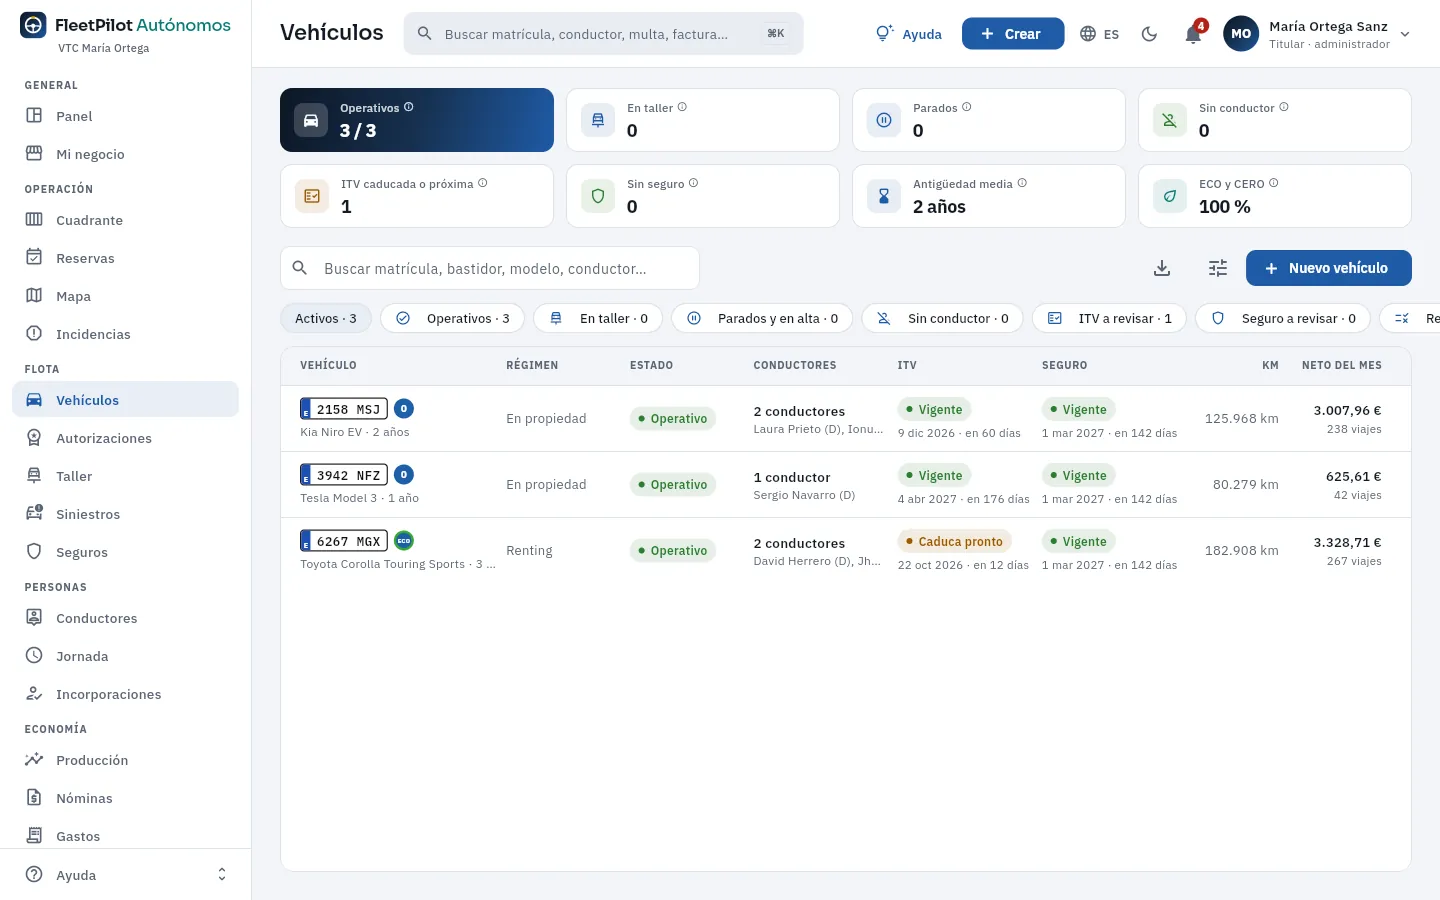Go to Cuadrante in the sidebar
Screen dimensions: 1440x900
point(125,220)
